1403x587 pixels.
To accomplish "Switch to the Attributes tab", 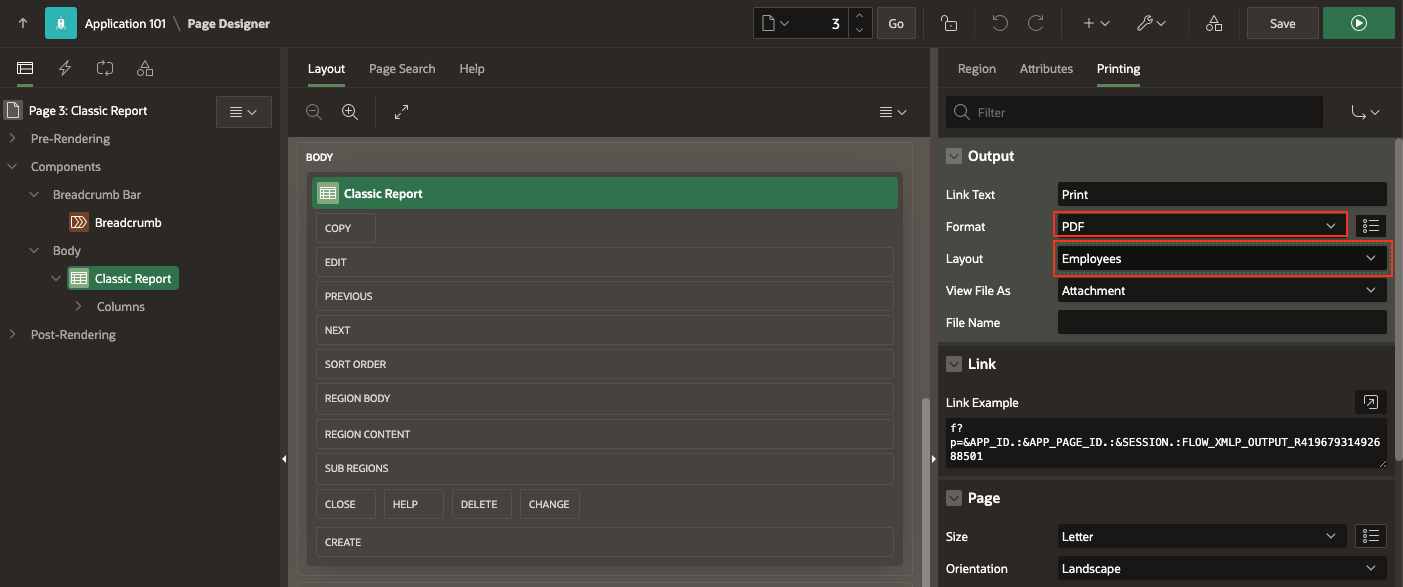I will coord(1046,69).
